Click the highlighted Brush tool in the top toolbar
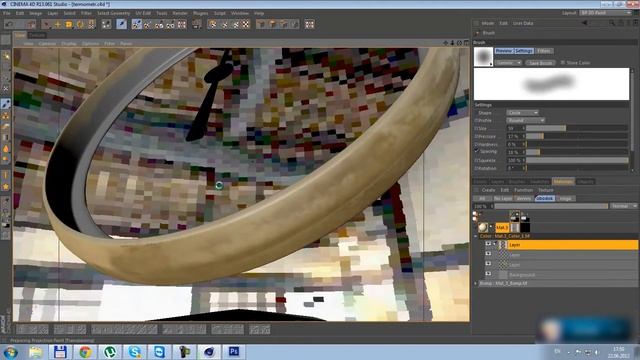Viewport: 640px width, 360px height. click(x=121, y=24)
